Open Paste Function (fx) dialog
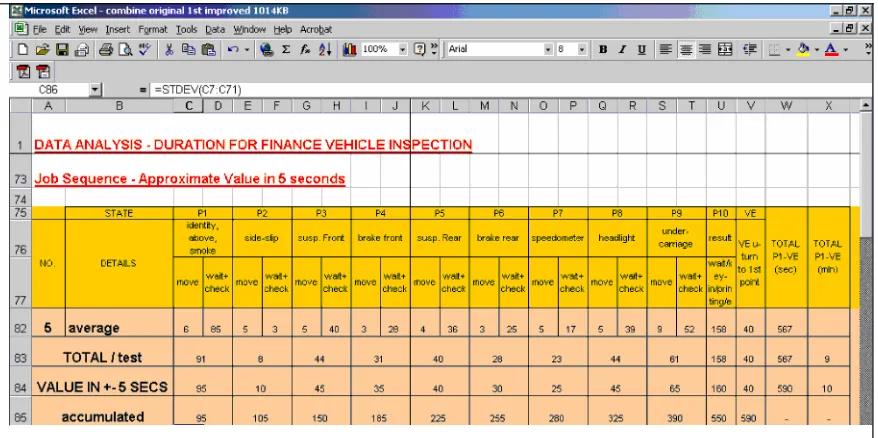 tap(305, 50)
